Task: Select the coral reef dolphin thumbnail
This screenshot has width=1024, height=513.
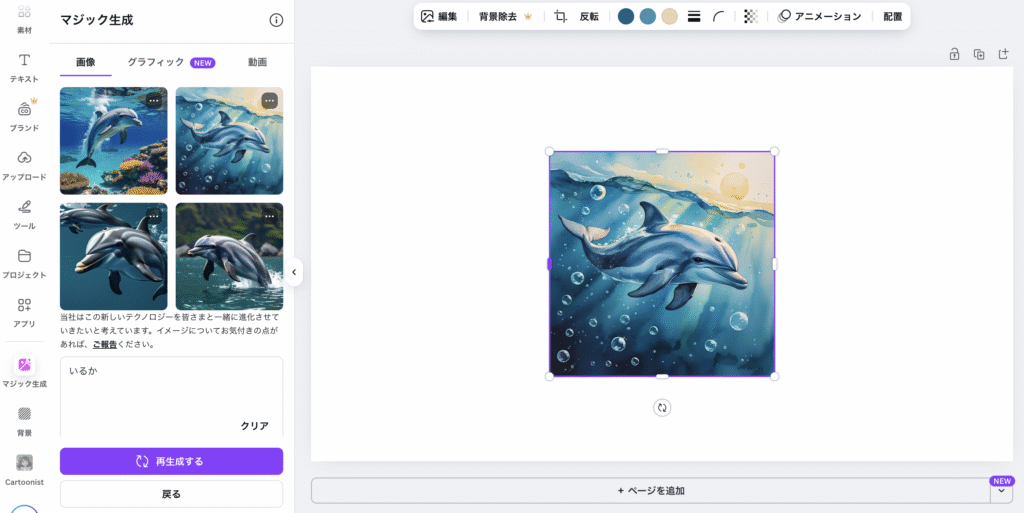Action: pyautogui.click(x=114, y=141)
